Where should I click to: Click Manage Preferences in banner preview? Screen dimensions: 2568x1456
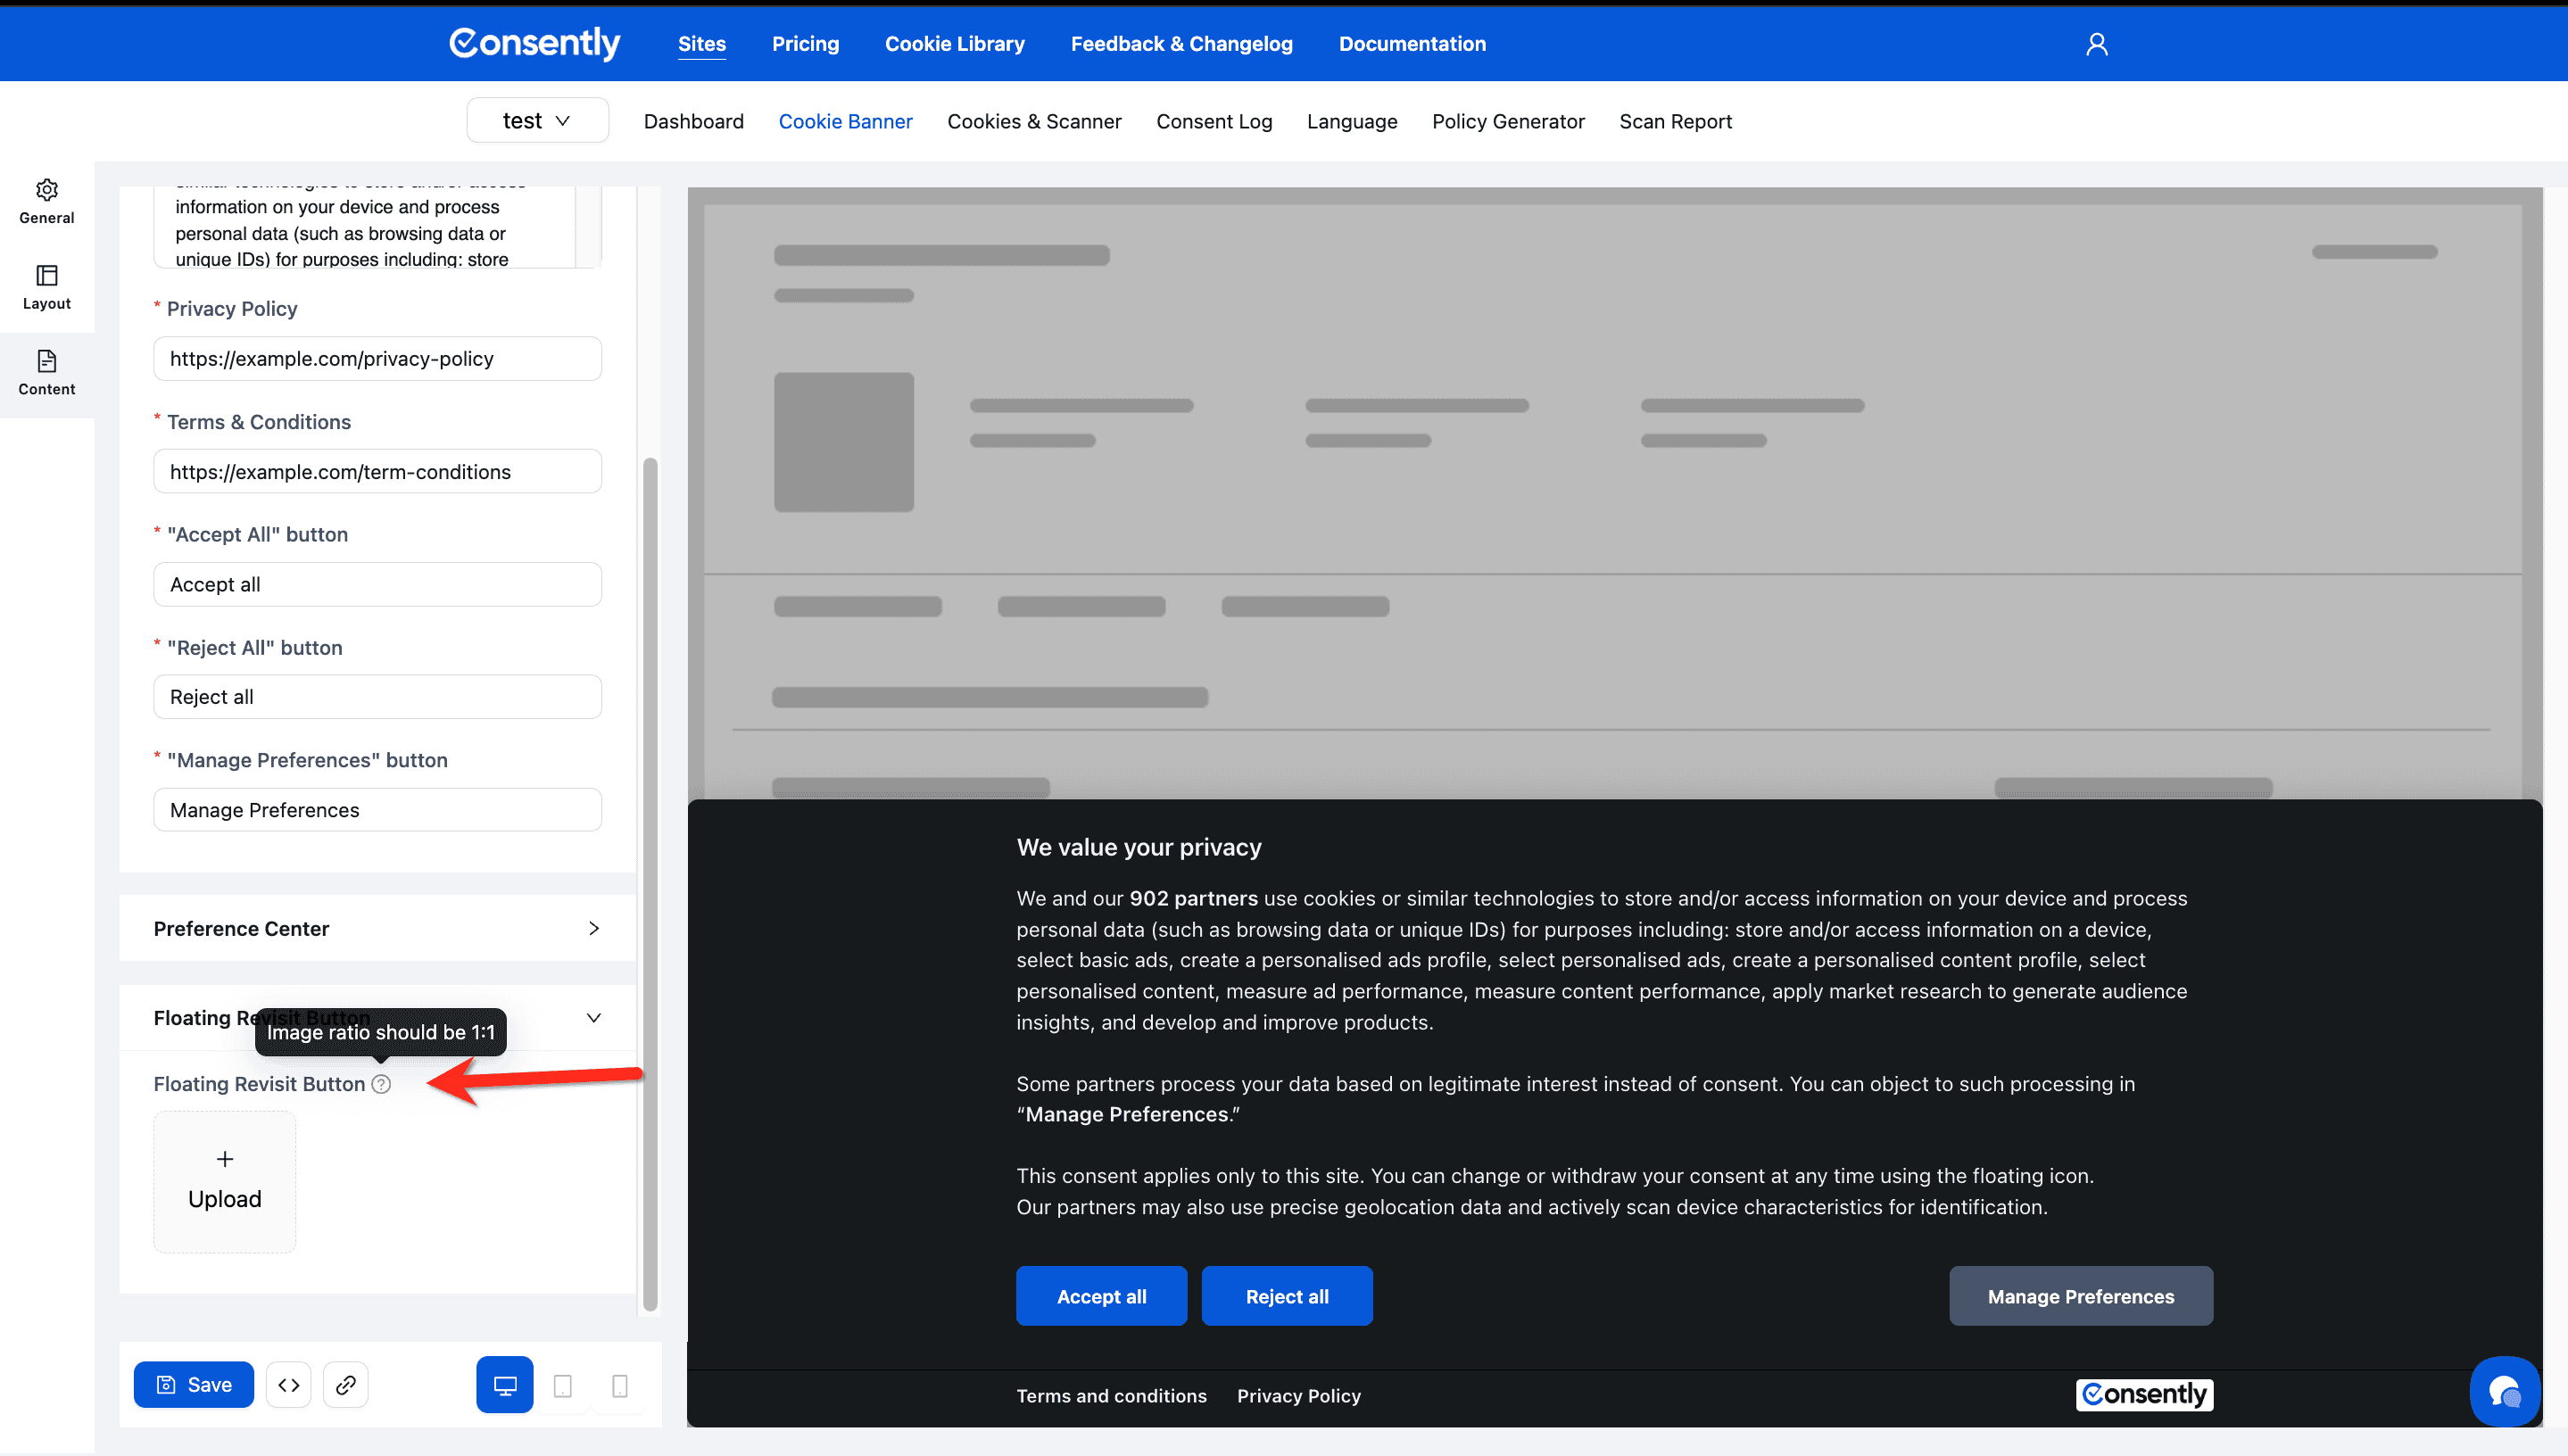click(x=2080, y=1296)
